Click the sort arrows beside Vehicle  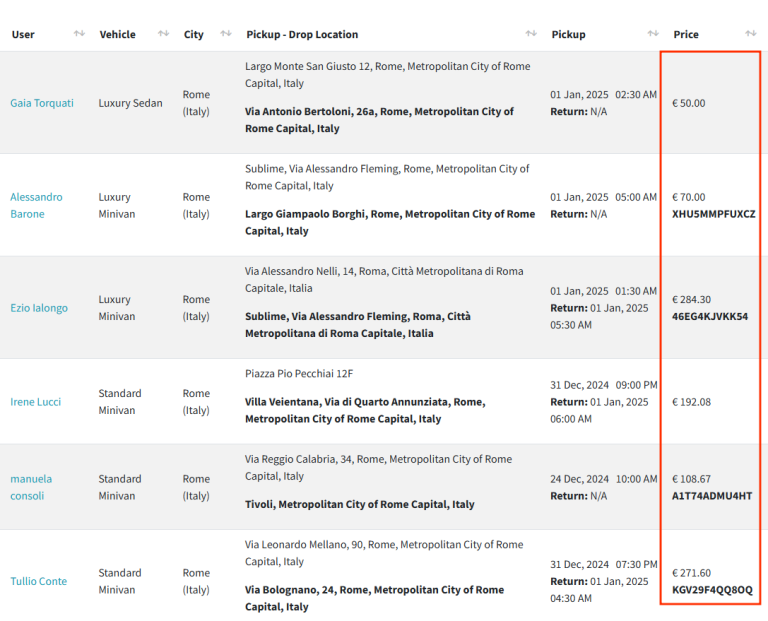pyautogui.click(x=163, y=34)
